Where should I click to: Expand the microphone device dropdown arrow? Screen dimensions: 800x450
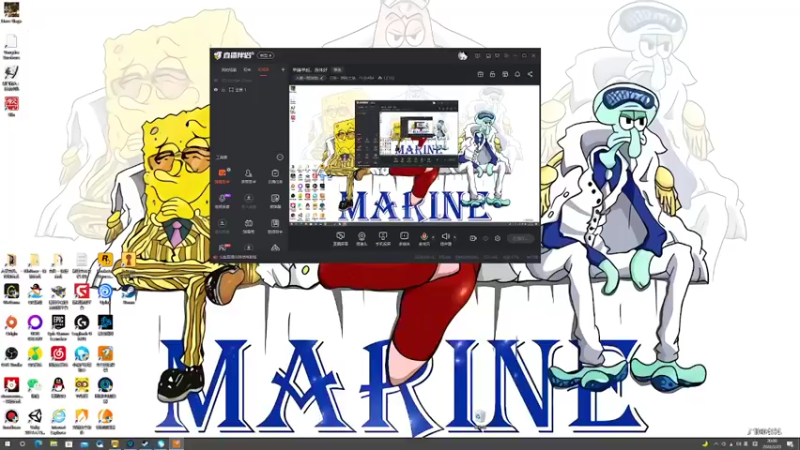(433, 237)
